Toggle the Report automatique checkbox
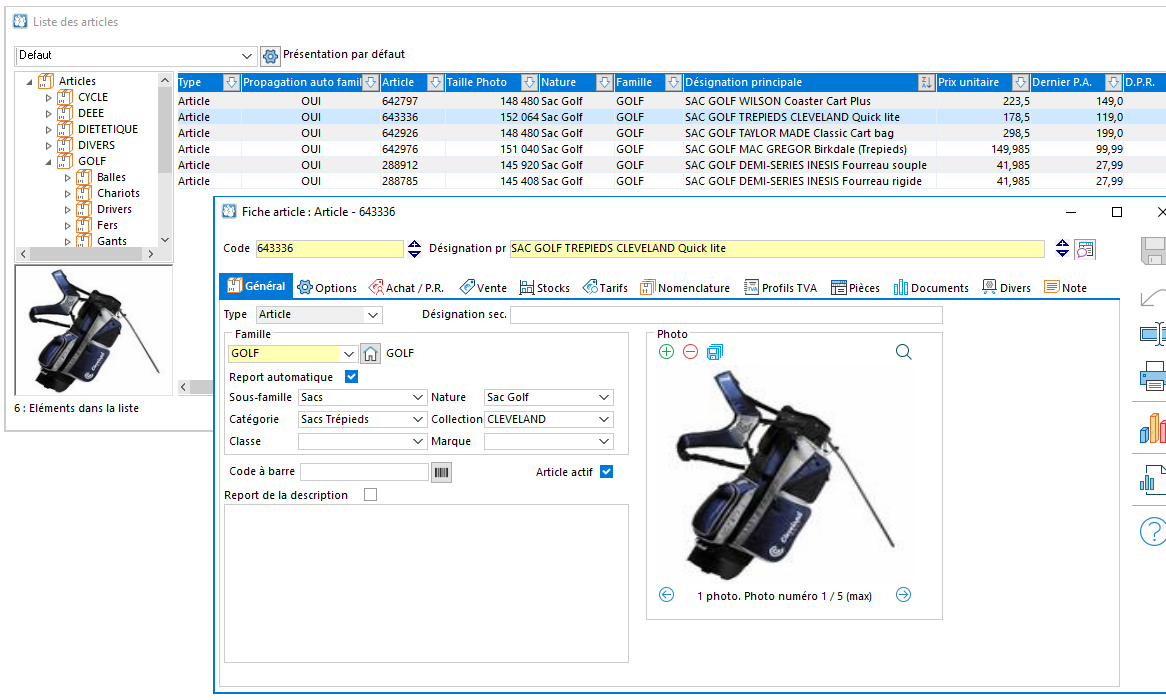The height and width of the screenshot is (700, 1166). (x=352, y=377)
